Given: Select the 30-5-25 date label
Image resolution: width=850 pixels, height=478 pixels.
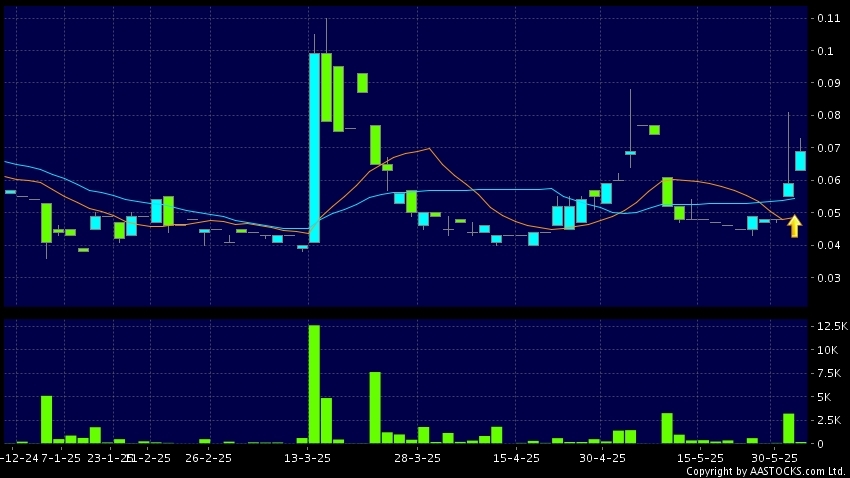Looking at the screenshot, I should [775, 458].
